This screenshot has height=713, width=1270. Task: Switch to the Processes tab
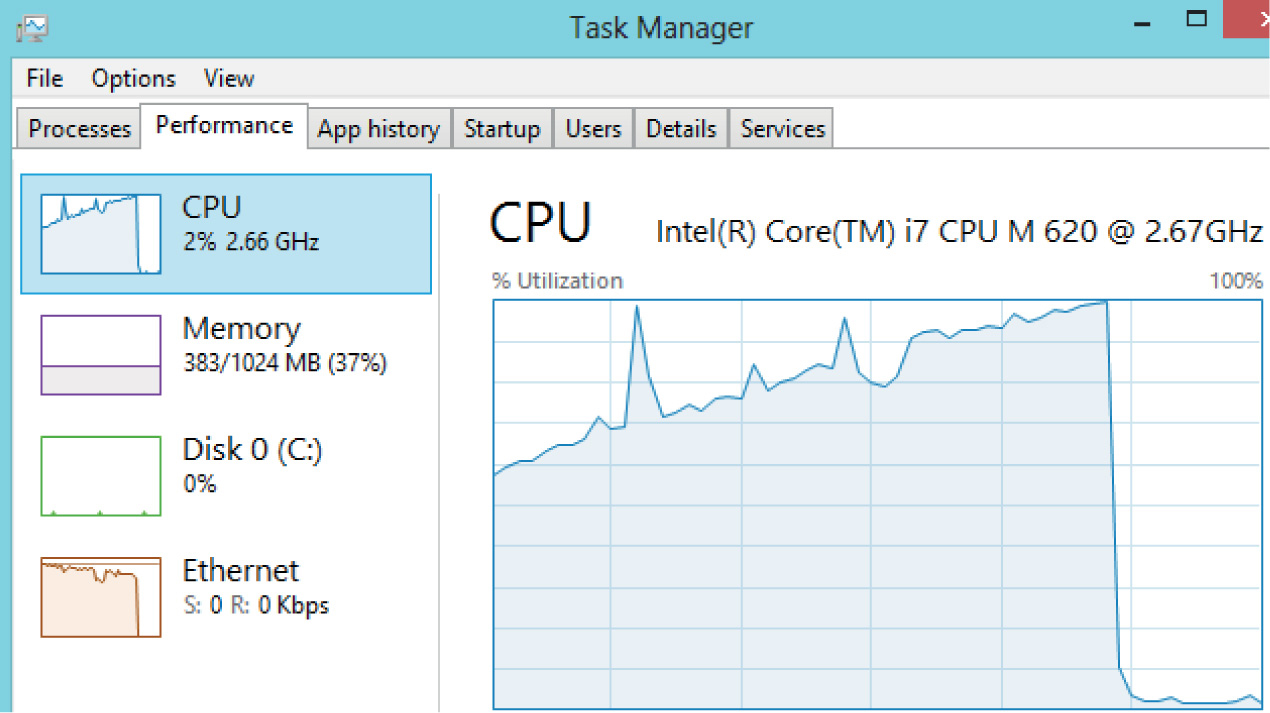pos(80,129)
